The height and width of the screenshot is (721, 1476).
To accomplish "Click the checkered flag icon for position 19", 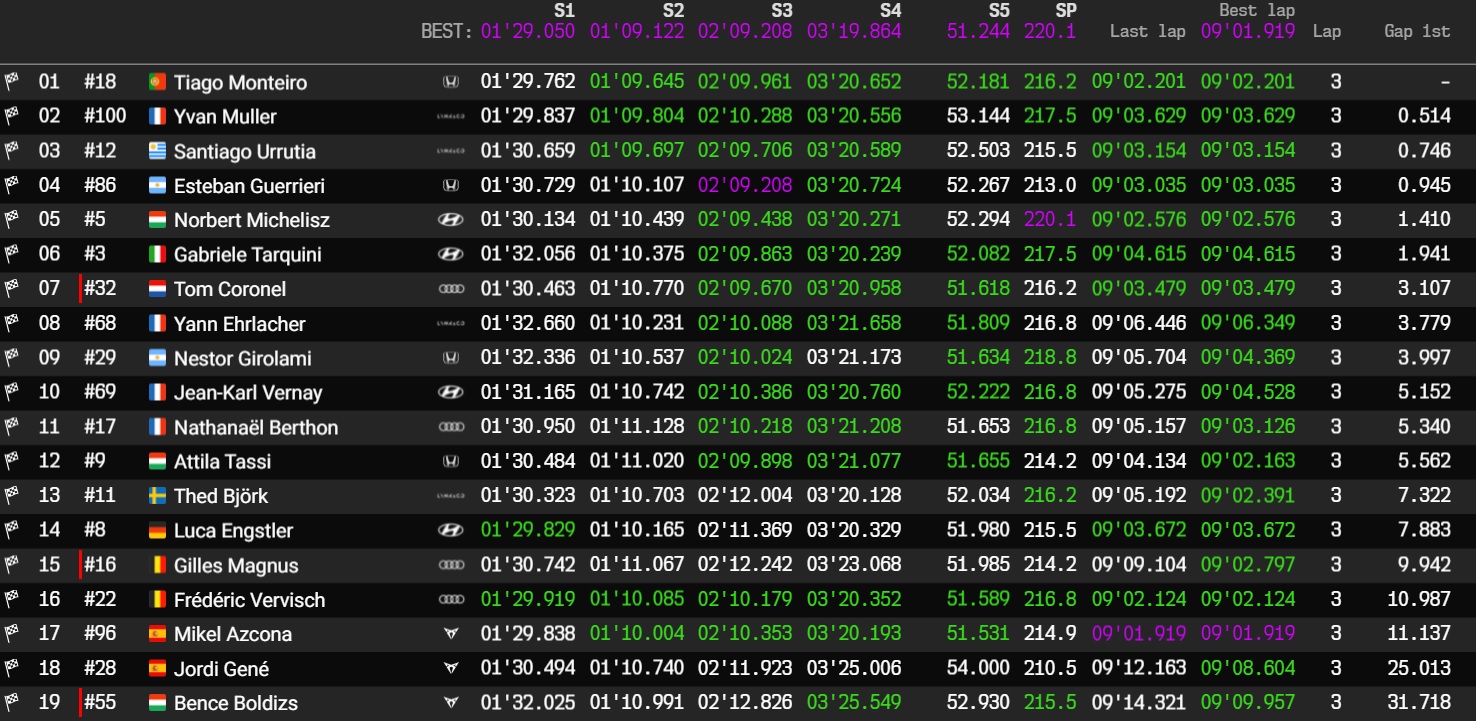I will 12,703.
